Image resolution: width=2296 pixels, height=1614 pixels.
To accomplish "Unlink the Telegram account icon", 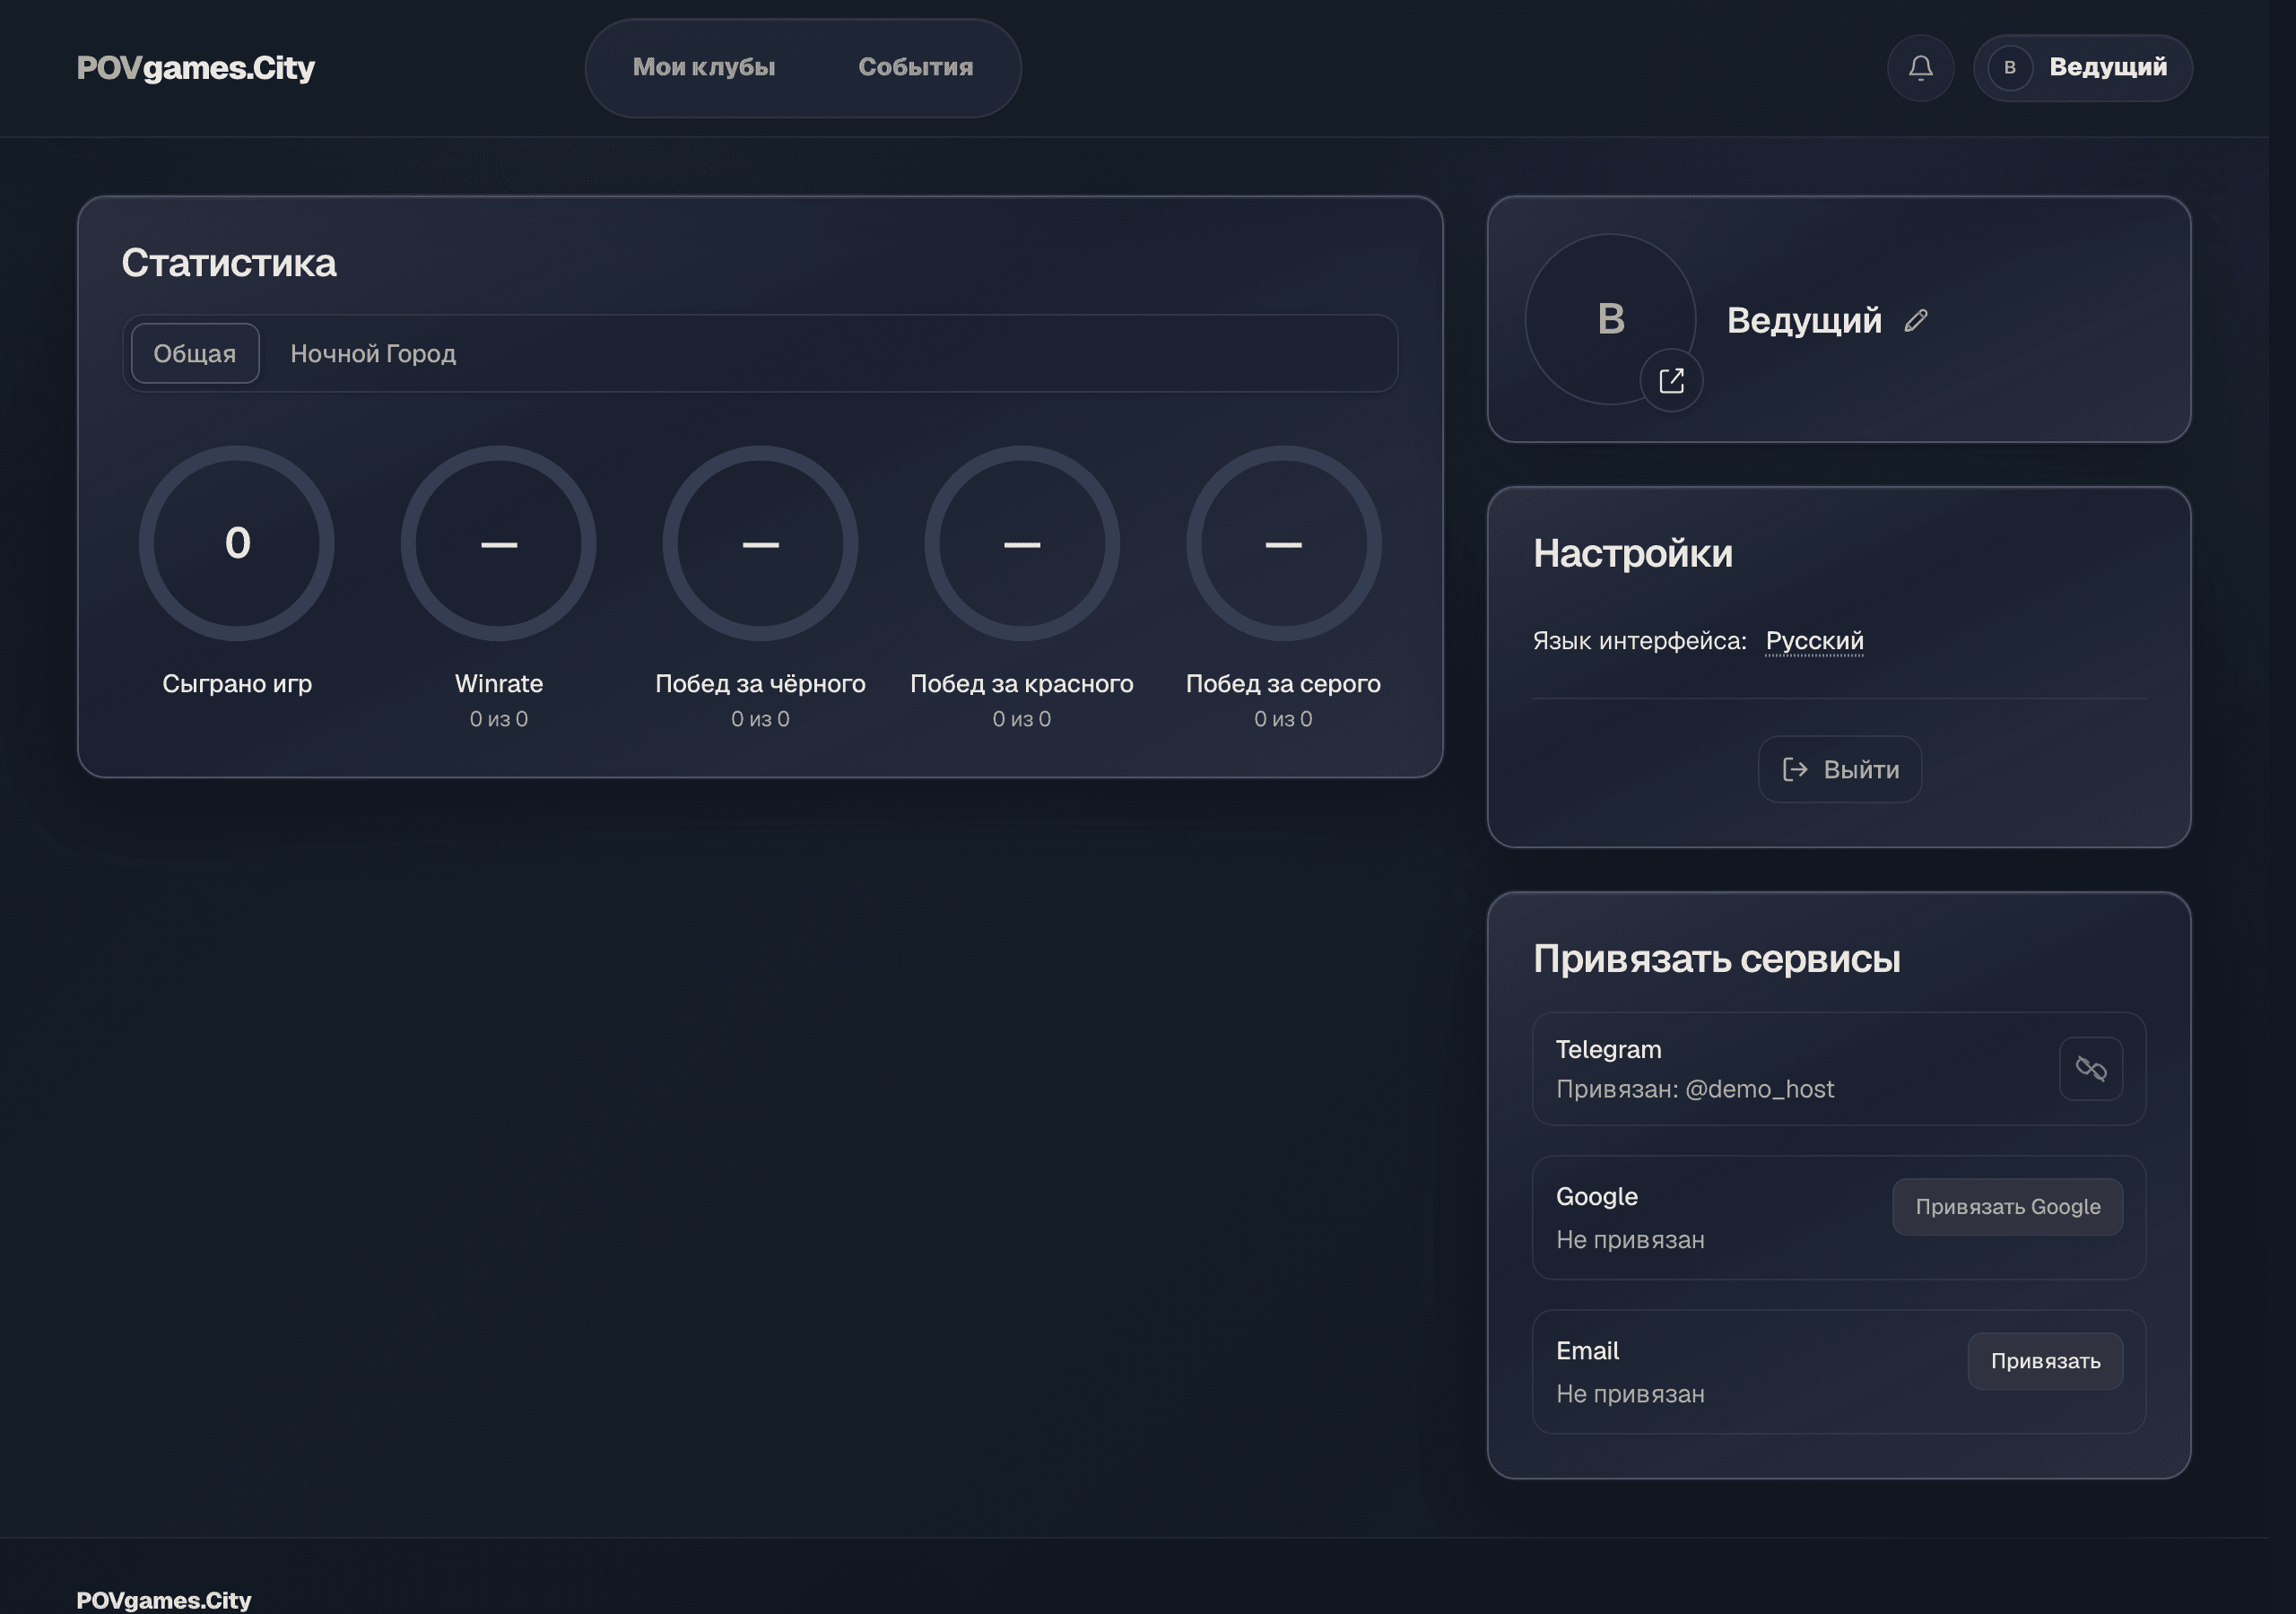I will [2090, 1069].
